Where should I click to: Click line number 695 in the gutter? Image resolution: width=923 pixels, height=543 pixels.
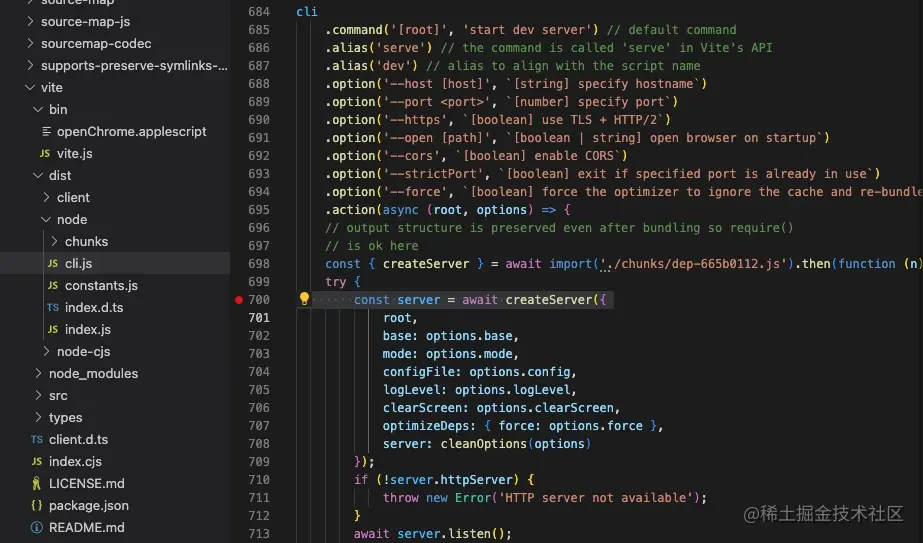point(259,210)
